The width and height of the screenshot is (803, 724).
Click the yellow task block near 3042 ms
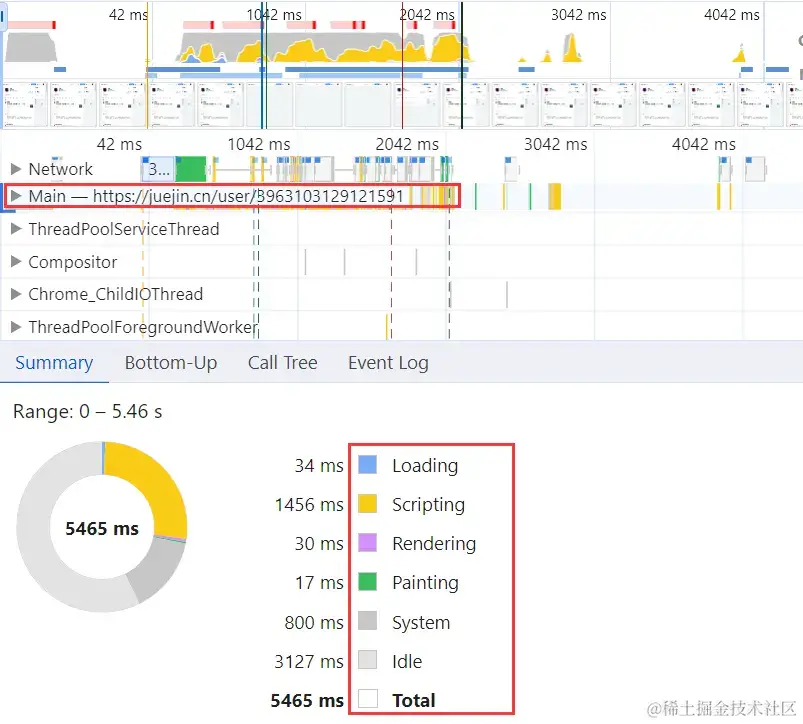(x=555, y=196)
